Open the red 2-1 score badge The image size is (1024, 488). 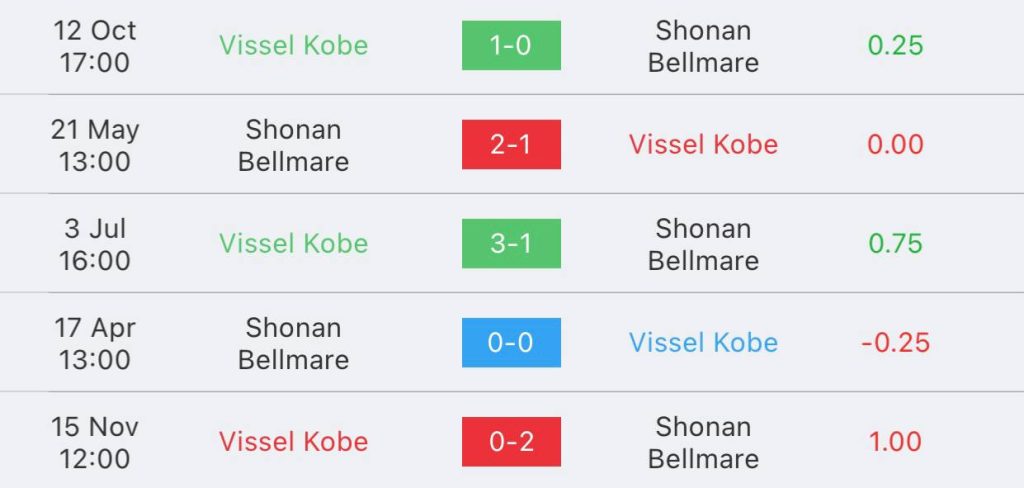click(x=511, y=144)
